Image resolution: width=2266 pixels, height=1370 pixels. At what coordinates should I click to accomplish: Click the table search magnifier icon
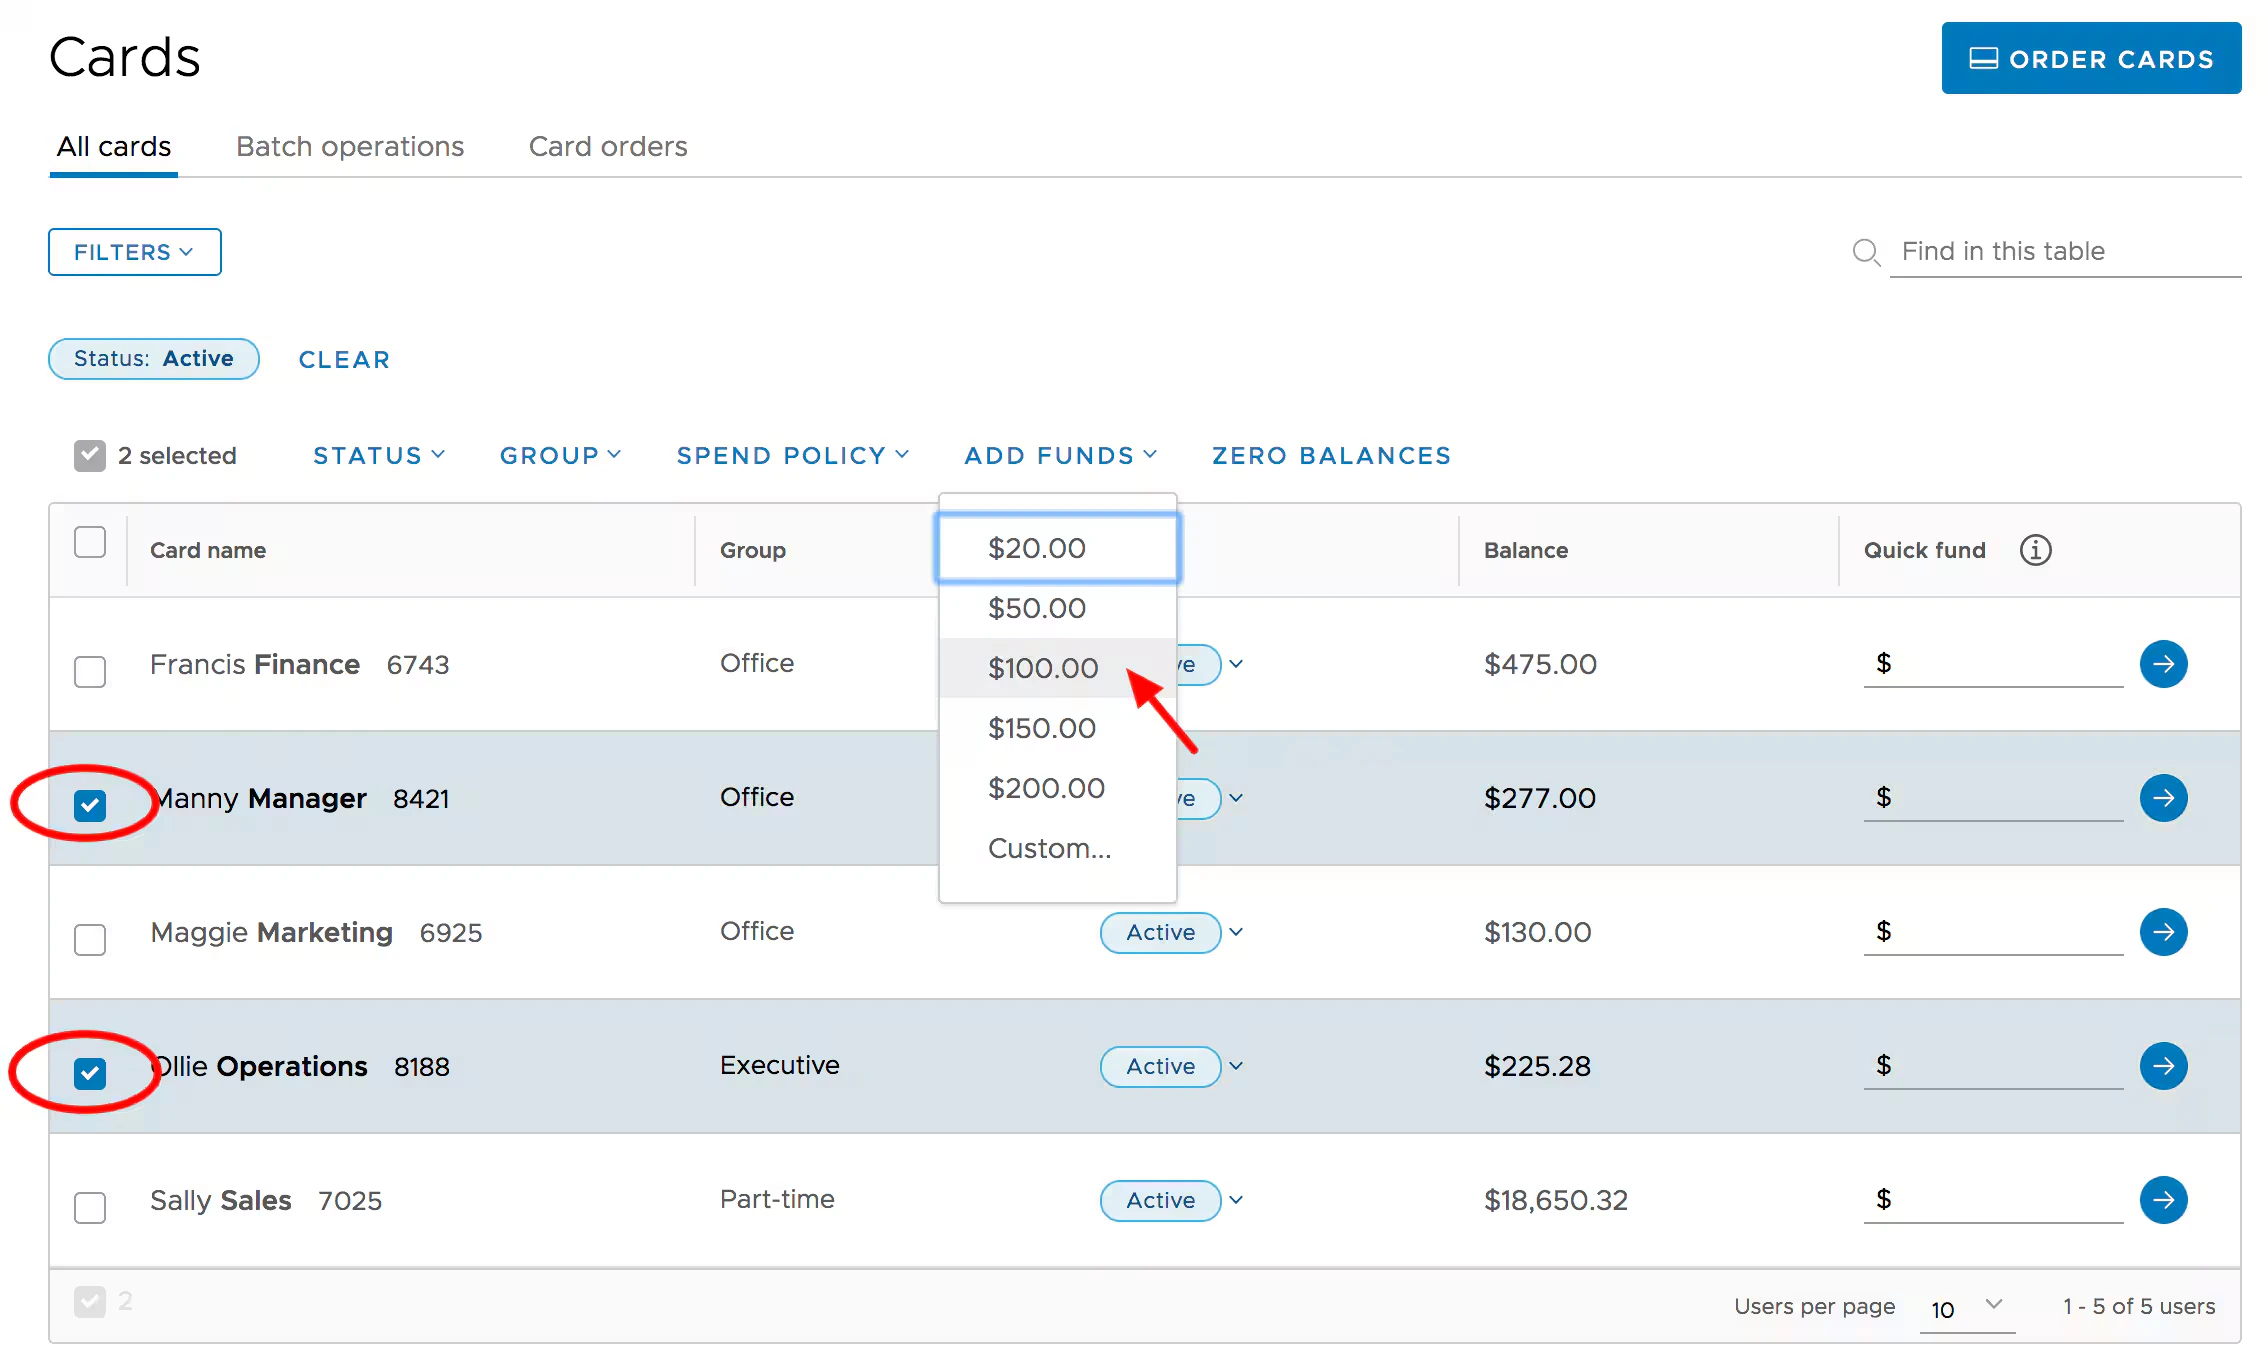click(1866, 252)
